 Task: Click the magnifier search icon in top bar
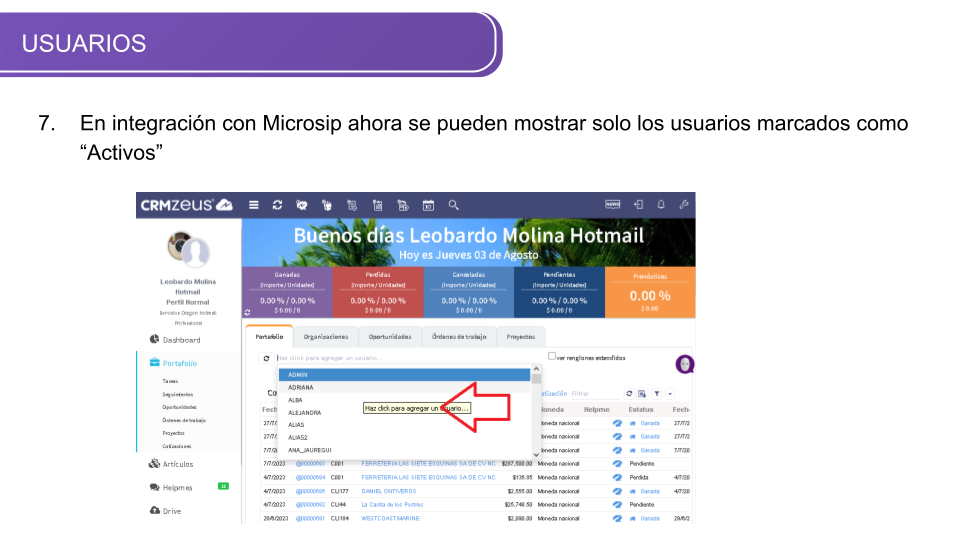453,205
